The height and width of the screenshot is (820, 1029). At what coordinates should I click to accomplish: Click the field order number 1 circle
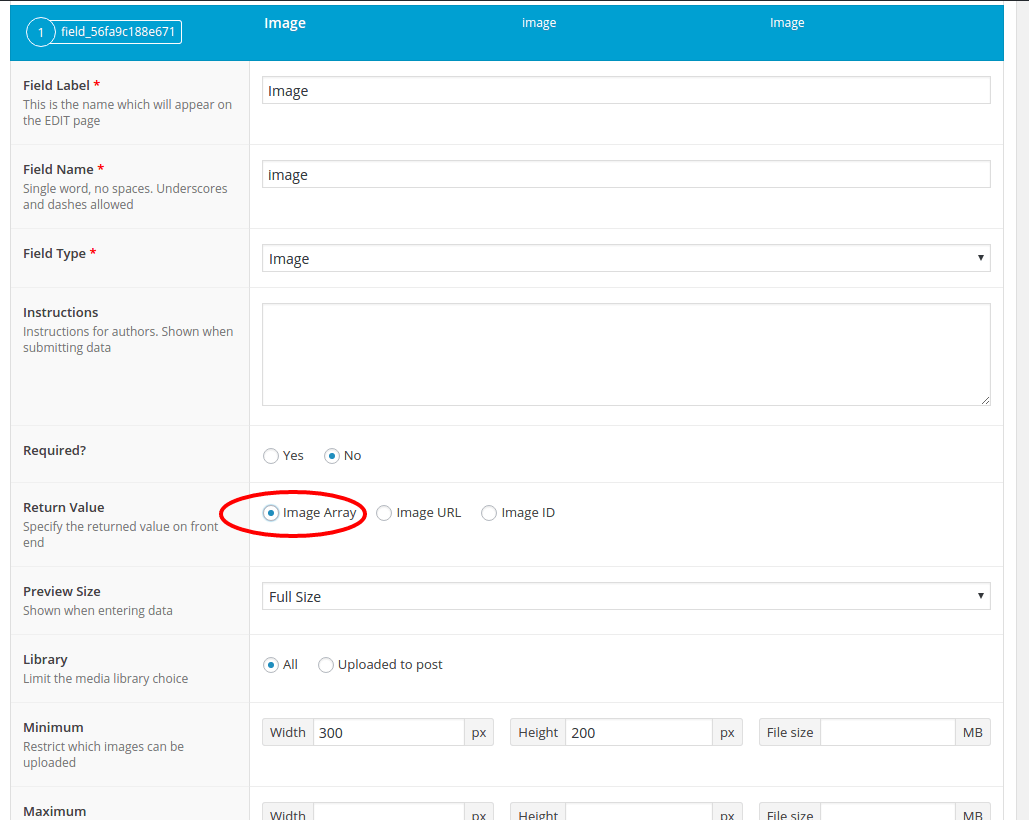point(40,31)
